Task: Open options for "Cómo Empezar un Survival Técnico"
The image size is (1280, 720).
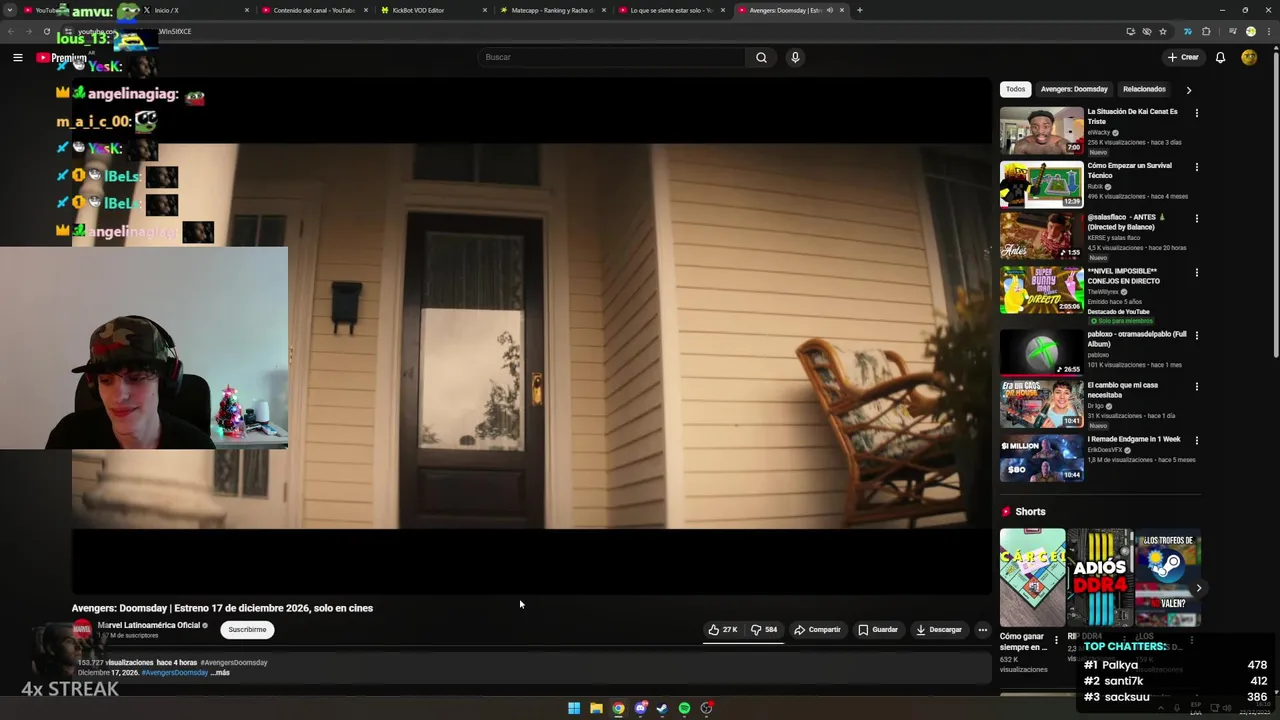Action: point(1196,167)
